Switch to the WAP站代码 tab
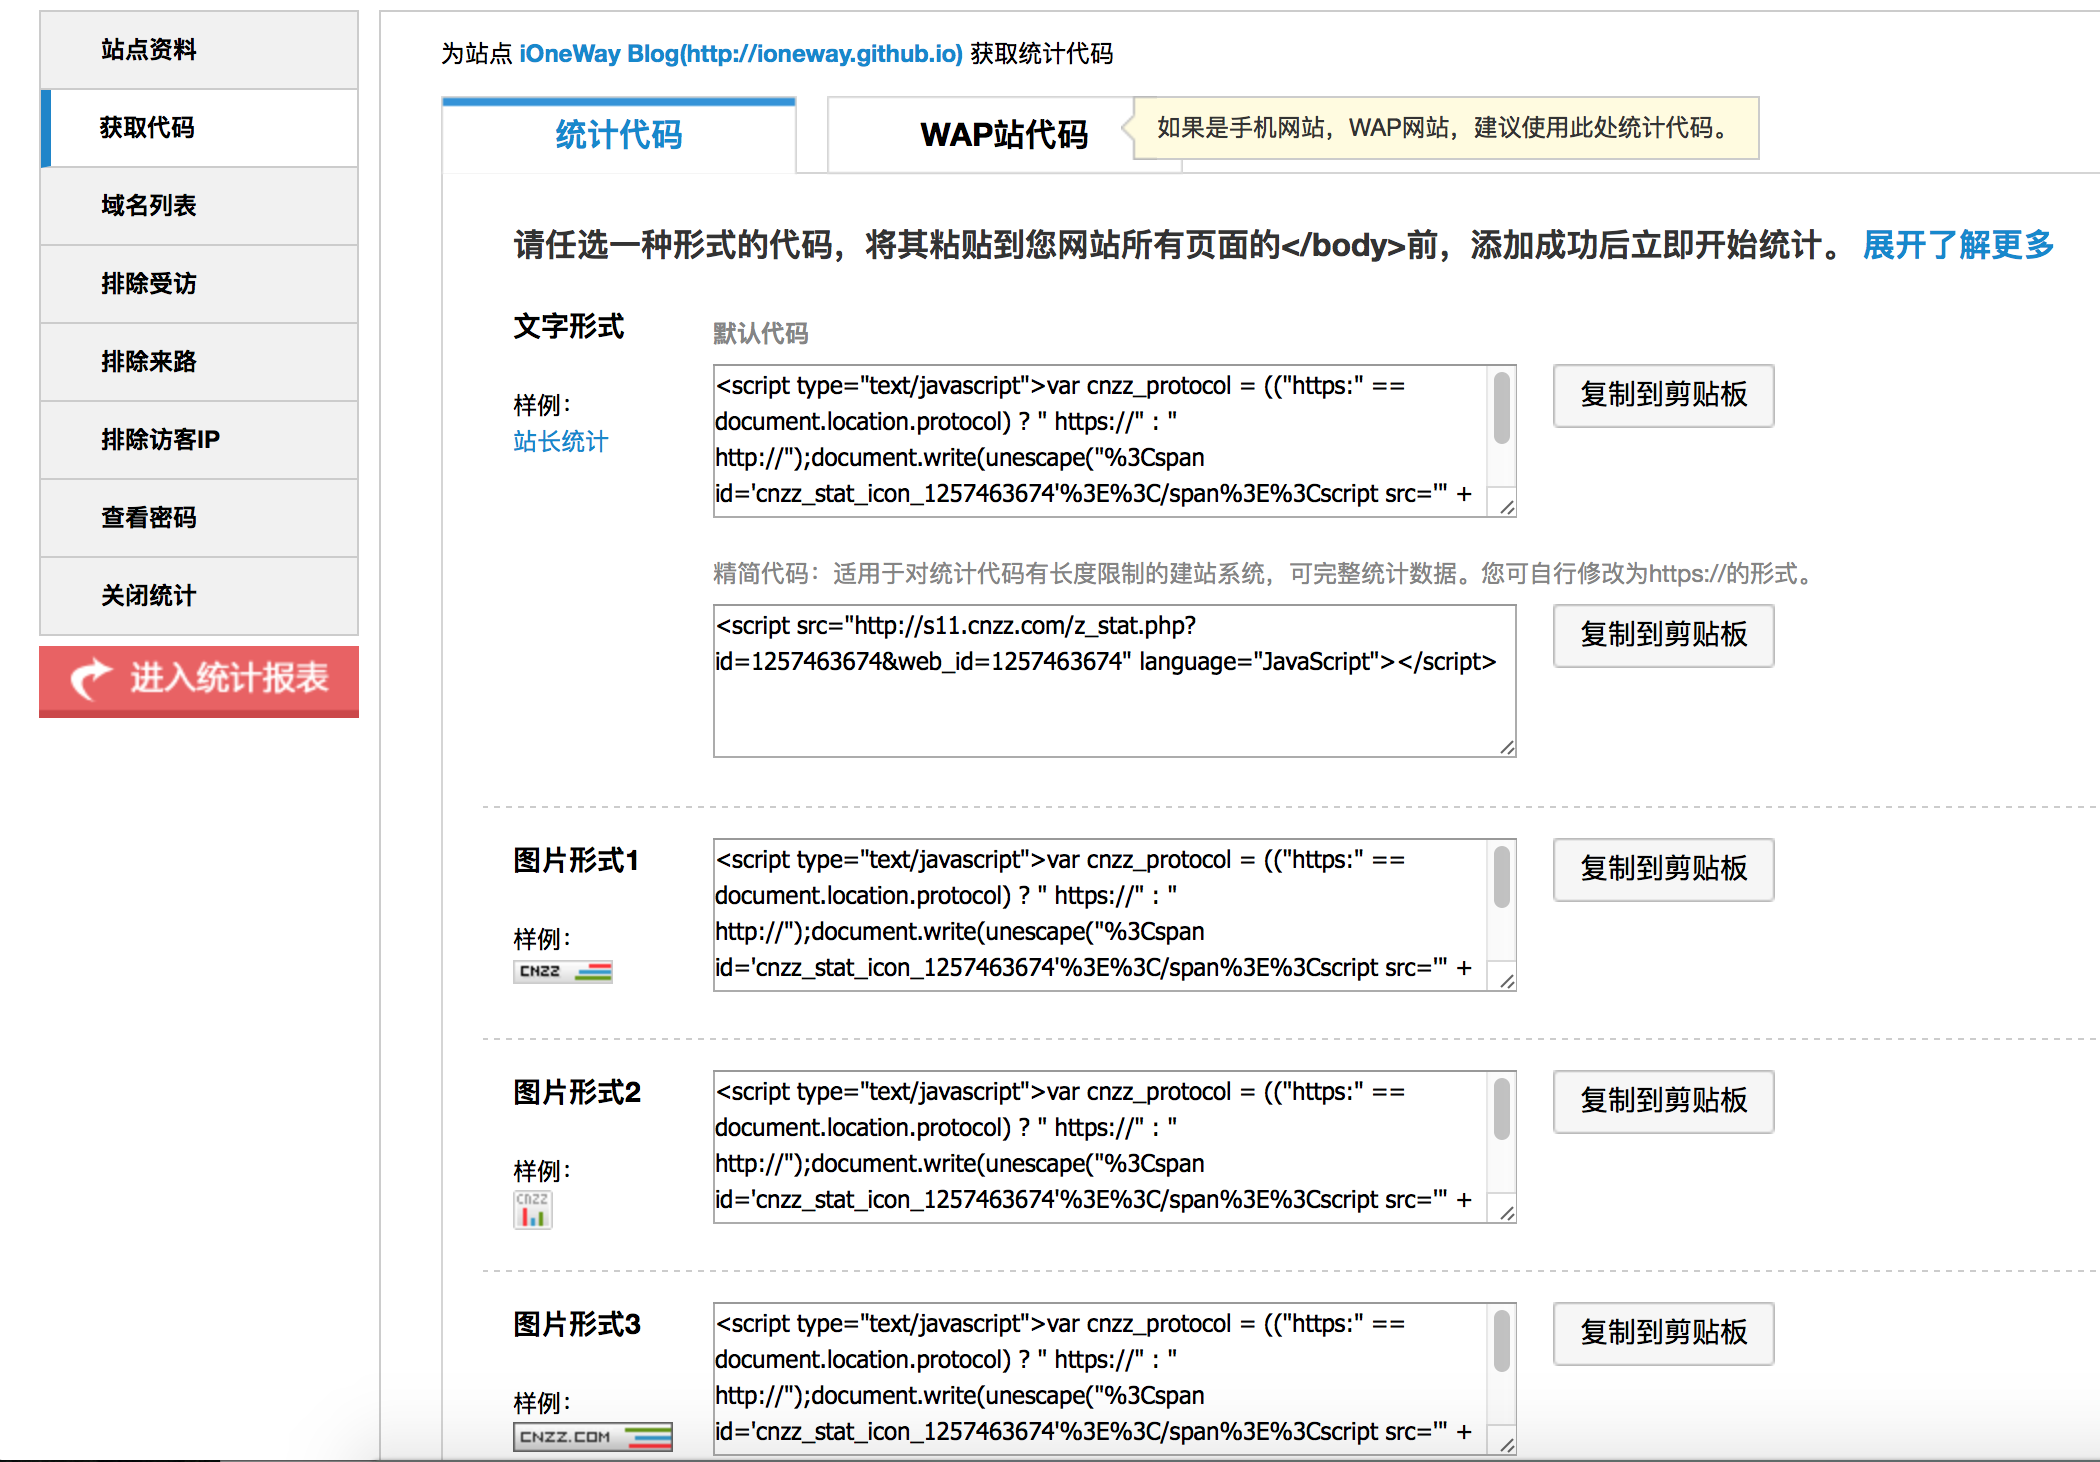 click(1003, 135)
